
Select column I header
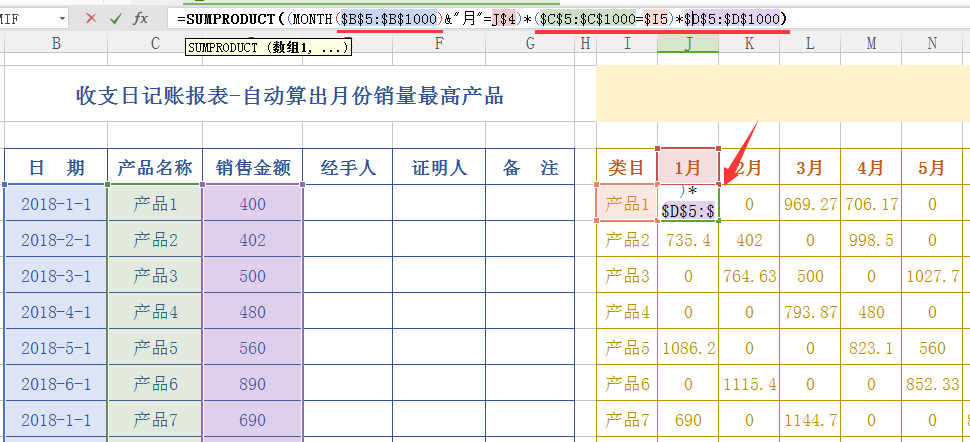point(627,43)
